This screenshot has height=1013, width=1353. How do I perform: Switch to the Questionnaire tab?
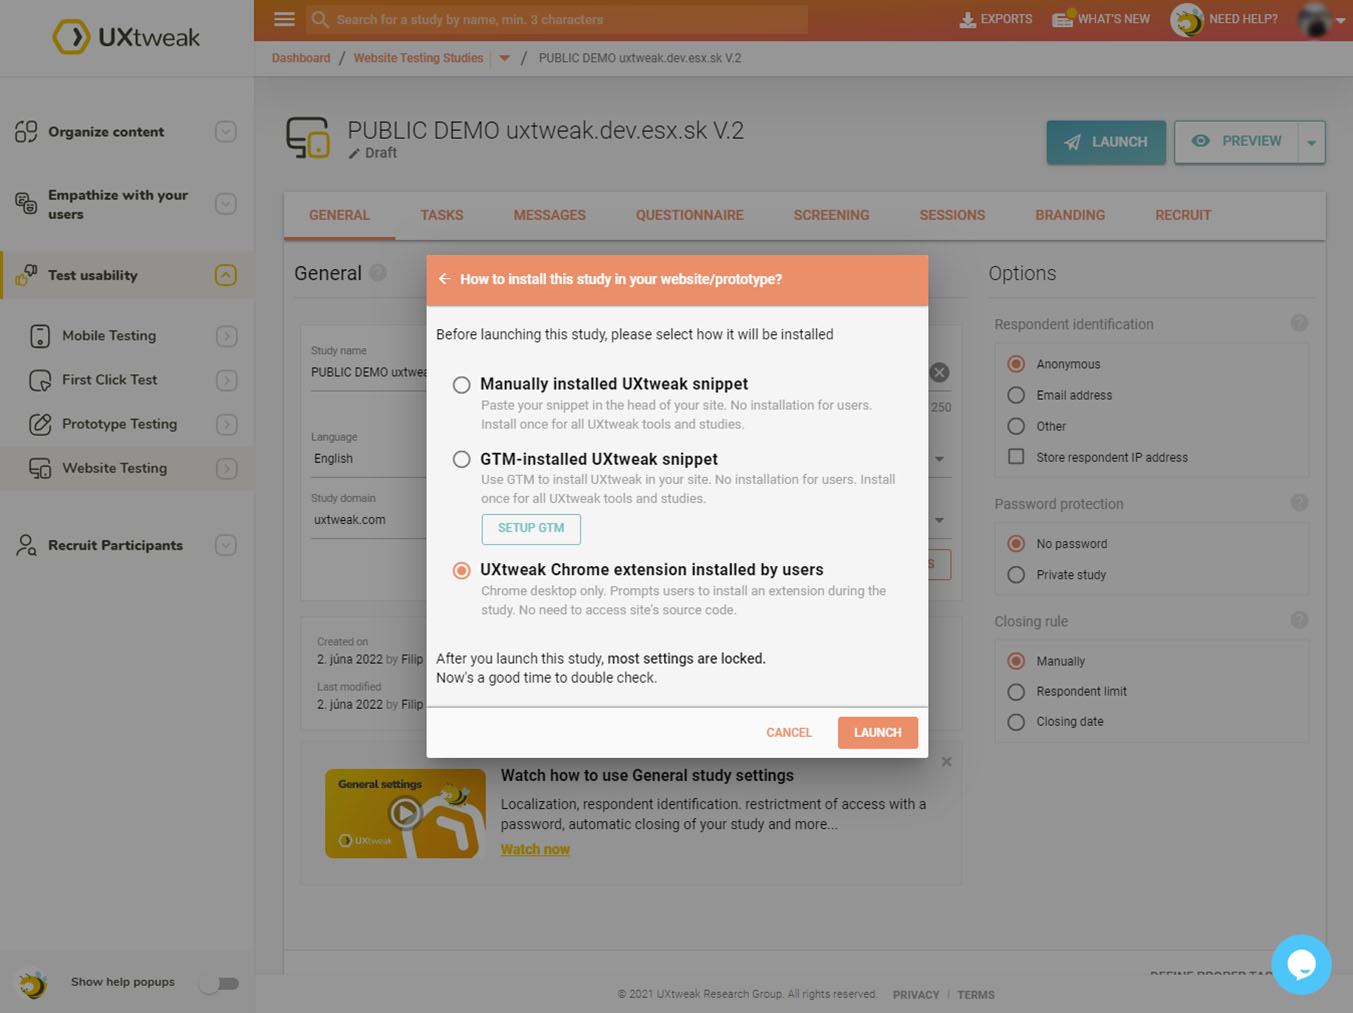coord(689,215)
